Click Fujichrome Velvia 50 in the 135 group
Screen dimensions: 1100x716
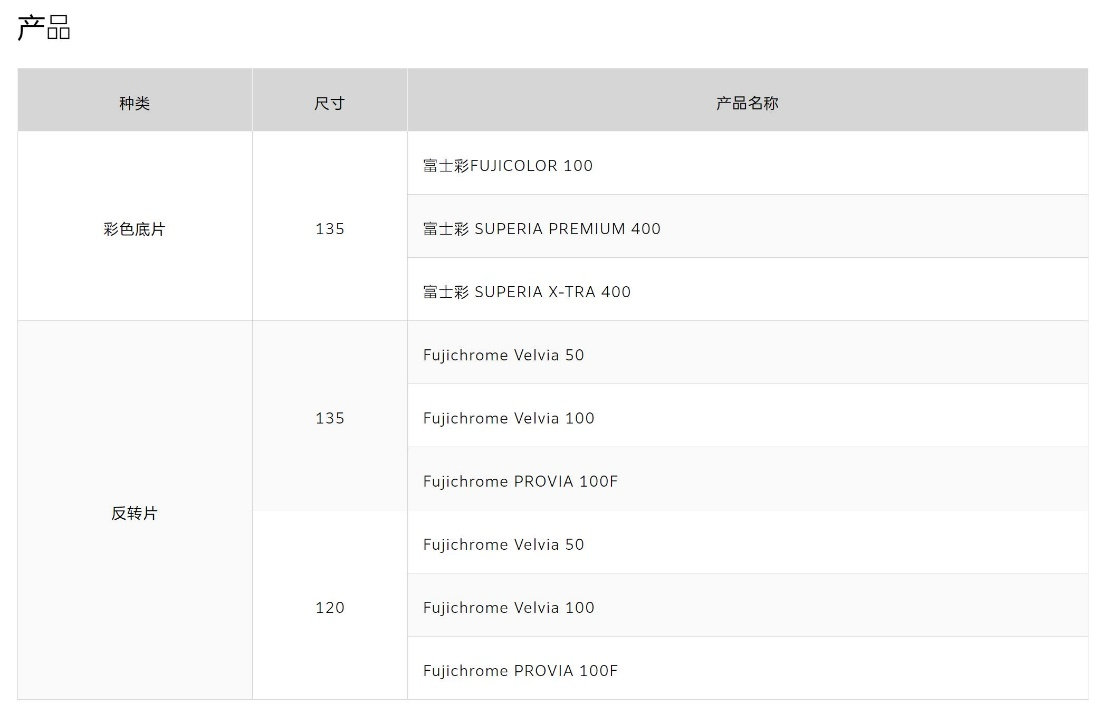pos(503,355)
